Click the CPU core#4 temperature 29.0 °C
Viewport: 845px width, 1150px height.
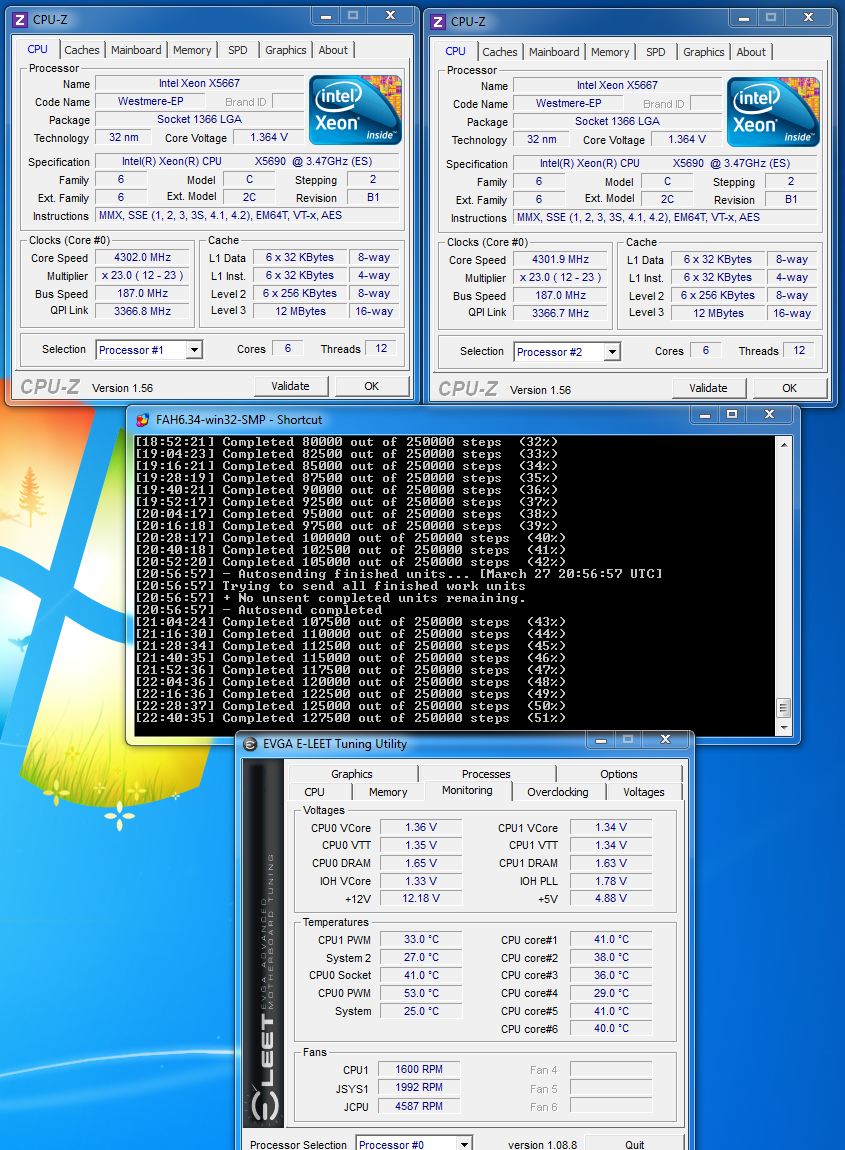[x=611, y=993]
